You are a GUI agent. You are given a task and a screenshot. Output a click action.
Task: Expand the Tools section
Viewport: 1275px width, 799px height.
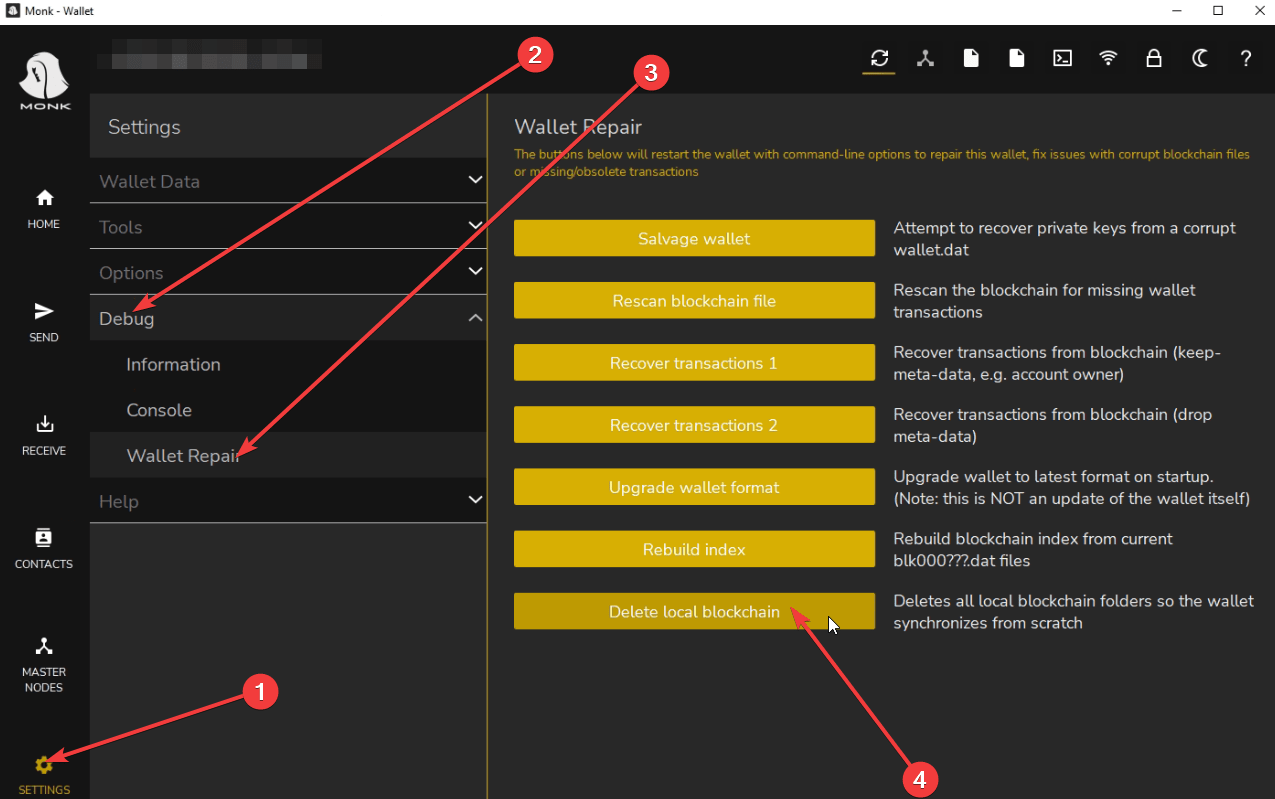288,227
